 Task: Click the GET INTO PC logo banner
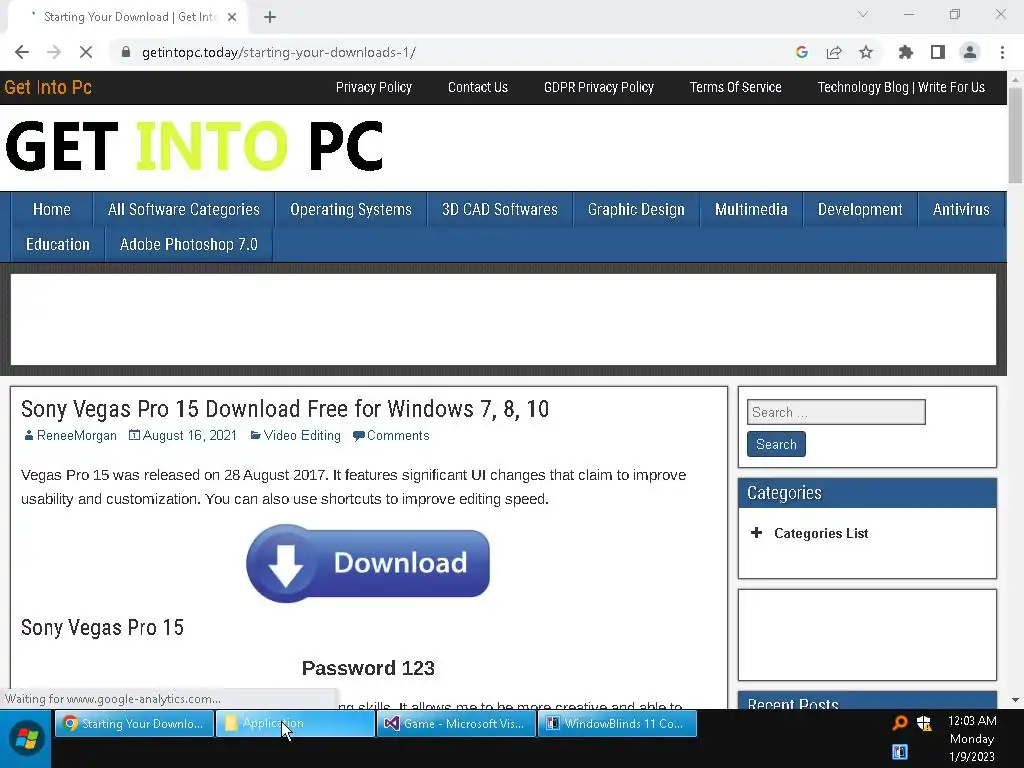tap(194, 146)
